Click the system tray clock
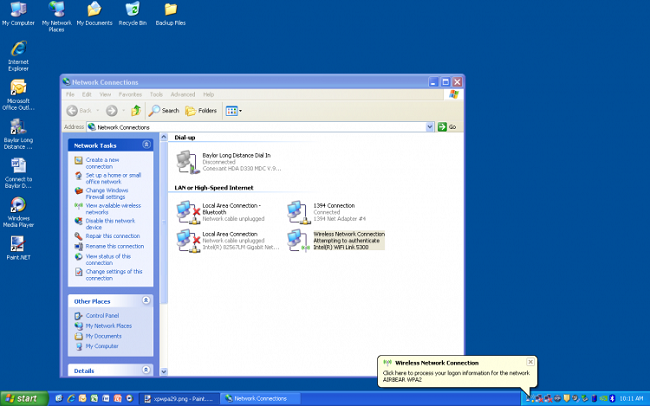Screen dimensions: 650x406 (631, 399)
